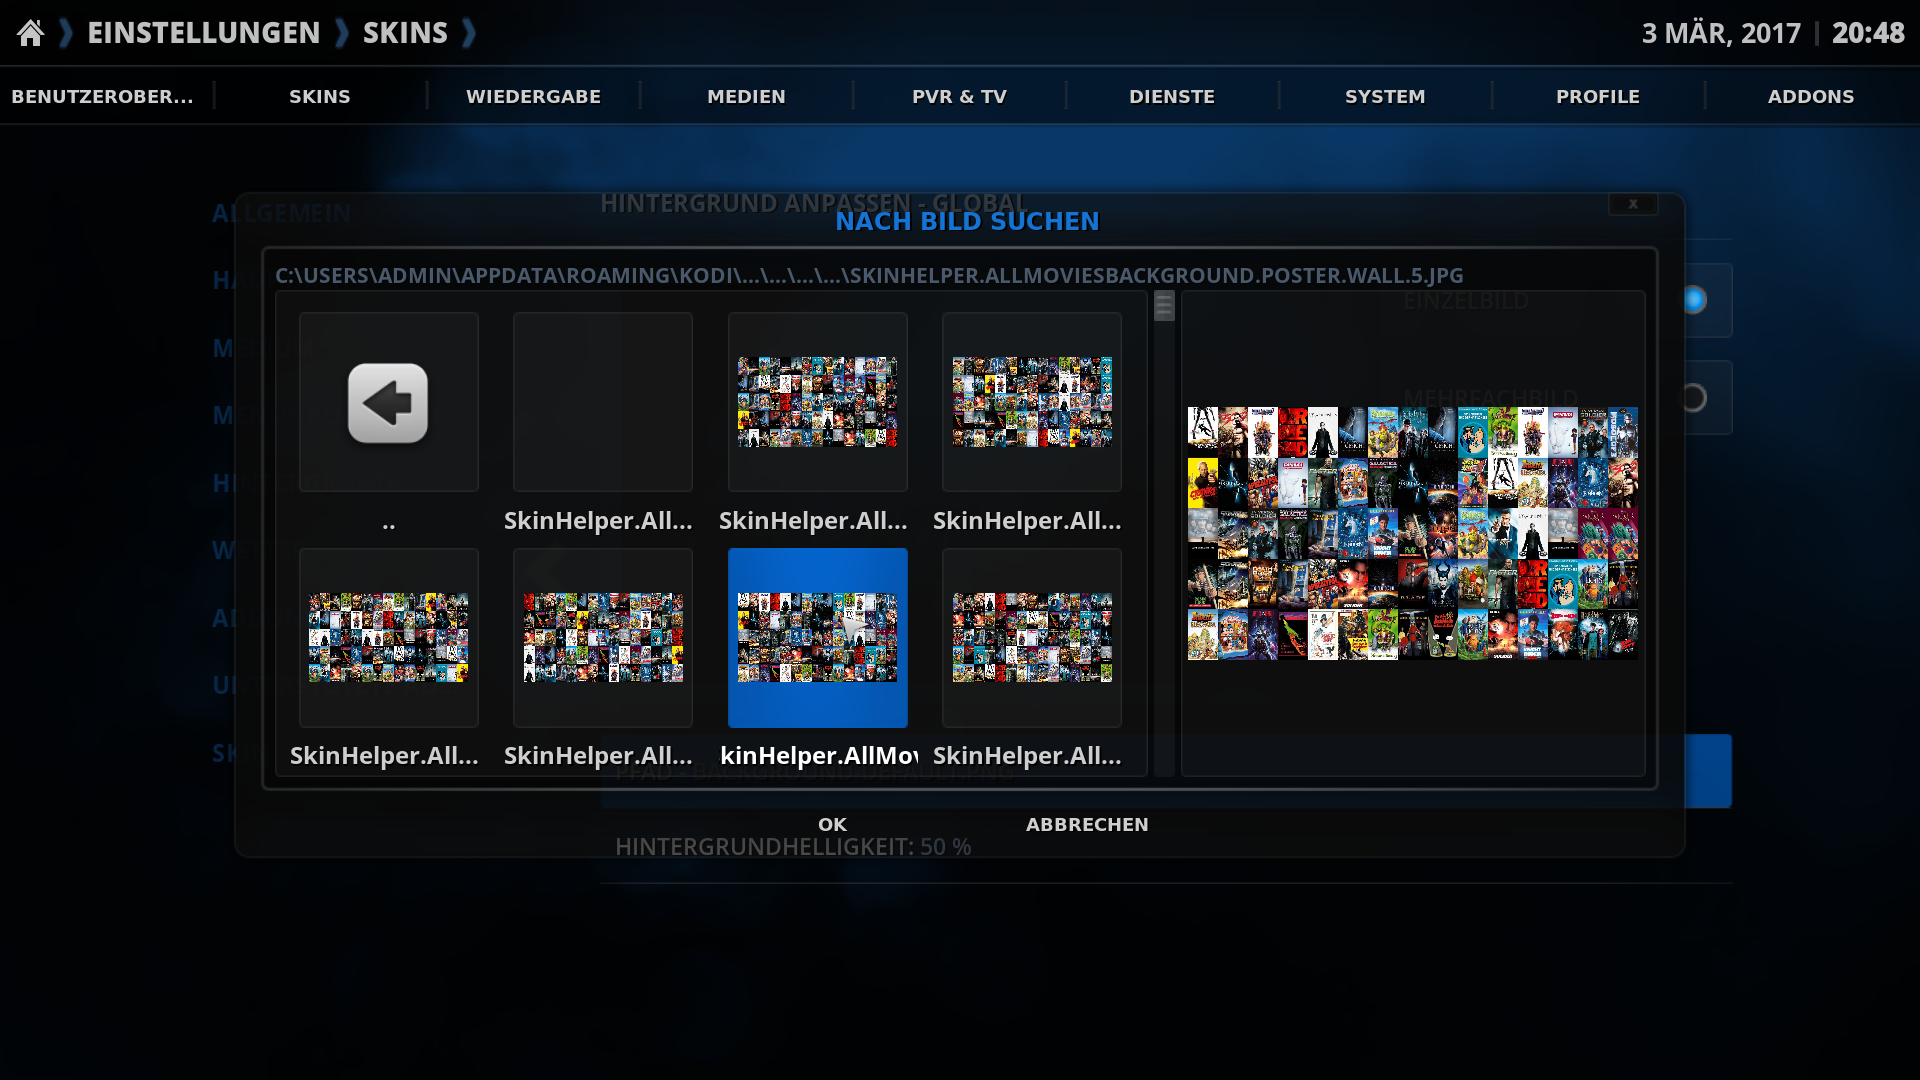Confirm the image selection with OK
Image resolution: width=1920 pixels, height=1080 pixels.
(832, 825)
